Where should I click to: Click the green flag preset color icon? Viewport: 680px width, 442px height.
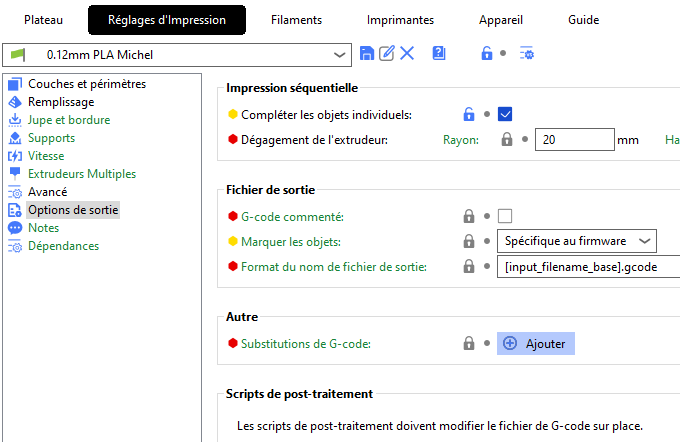18,55
